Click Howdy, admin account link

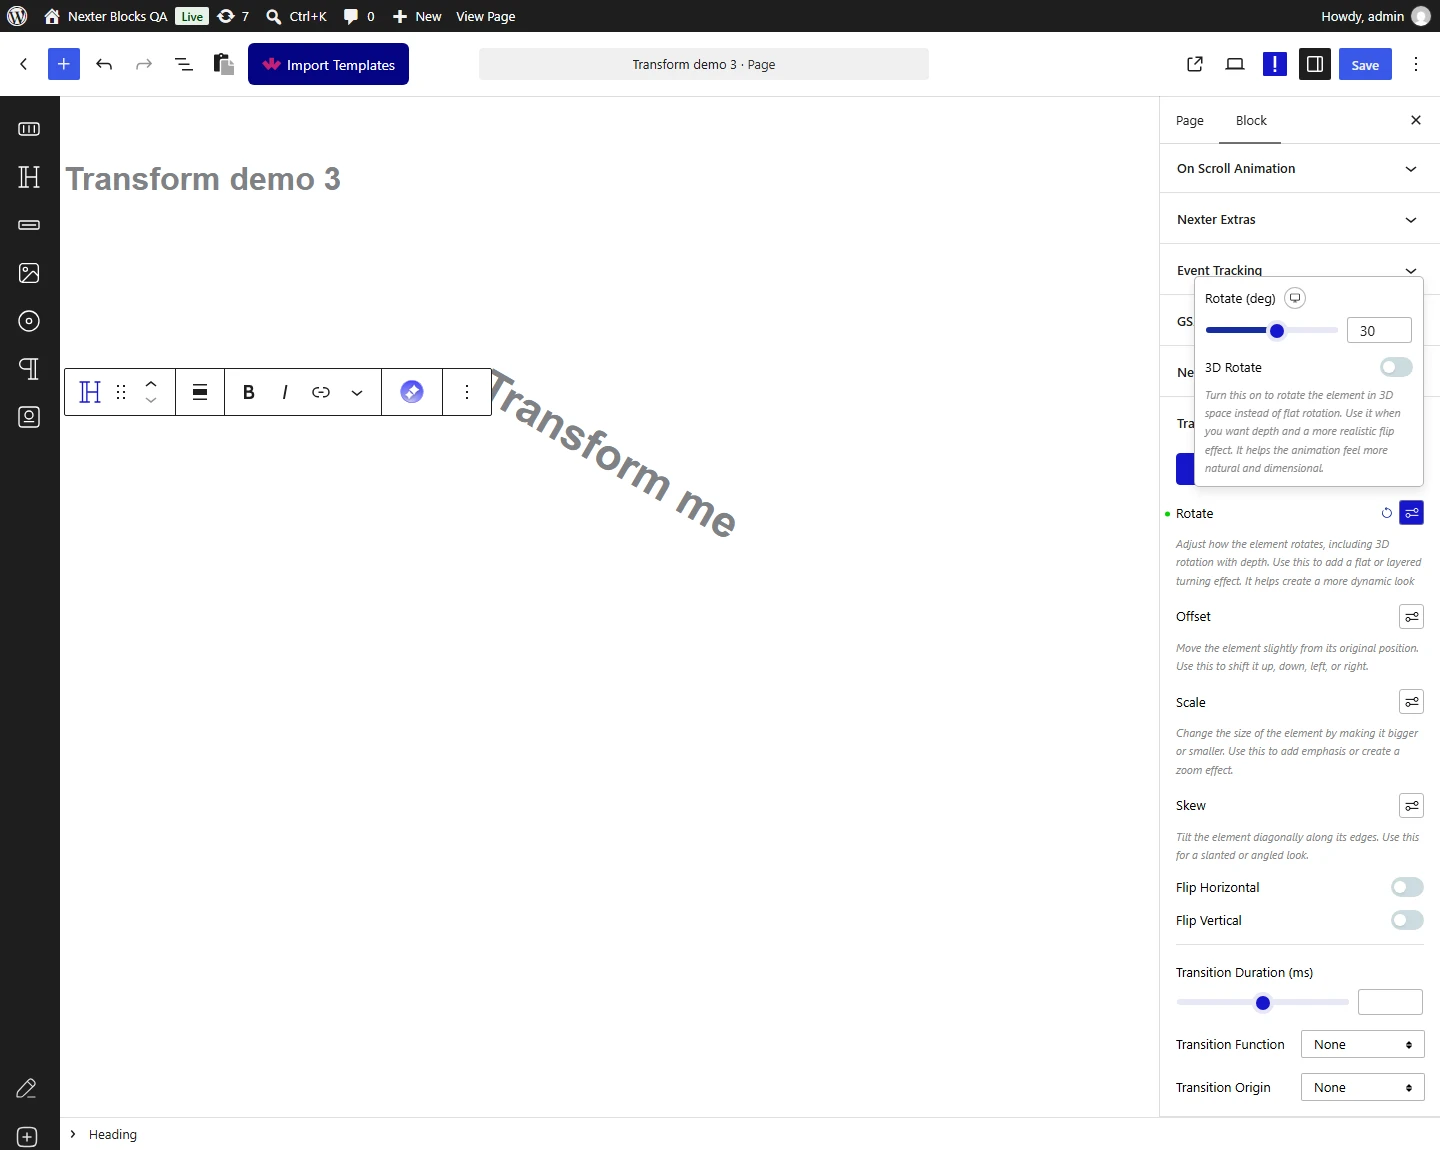click(1375, 16)
